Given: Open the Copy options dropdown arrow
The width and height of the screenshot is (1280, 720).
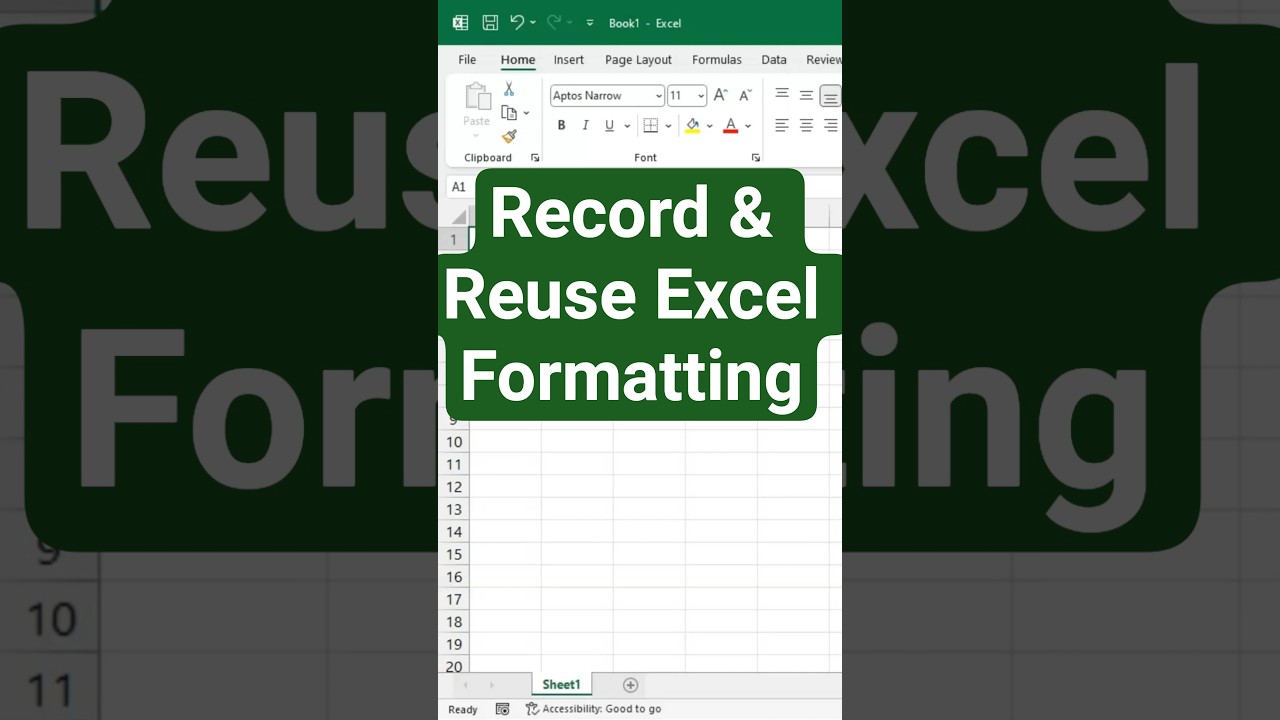Looking at the screenshot, I should pos(527,113).
